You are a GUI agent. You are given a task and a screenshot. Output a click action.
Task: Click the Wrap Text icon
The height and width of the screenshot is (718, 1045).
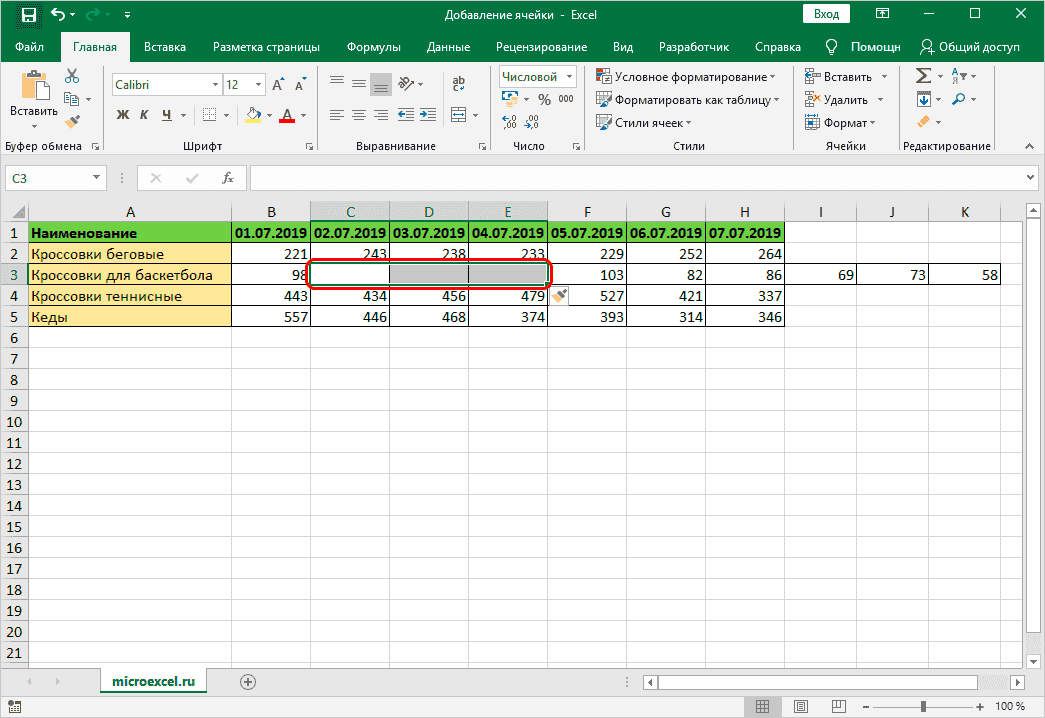click(x=459, y=84)
